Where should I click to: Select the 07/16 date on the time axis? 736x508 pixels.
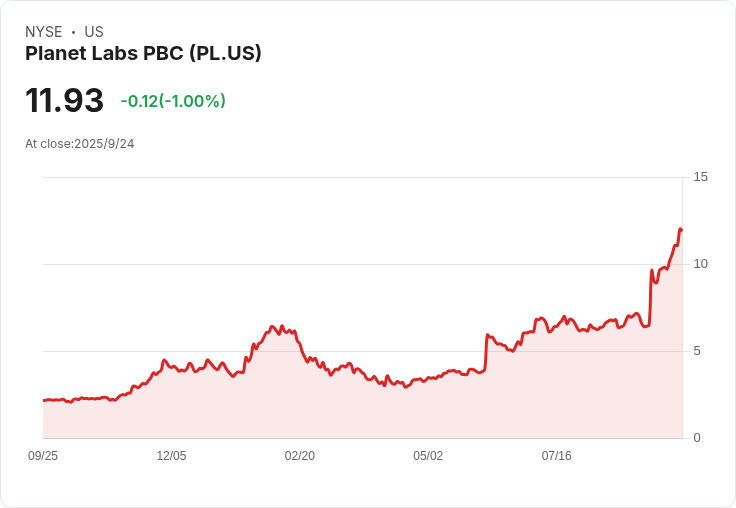pyautogui.click(x=556, y=456)
